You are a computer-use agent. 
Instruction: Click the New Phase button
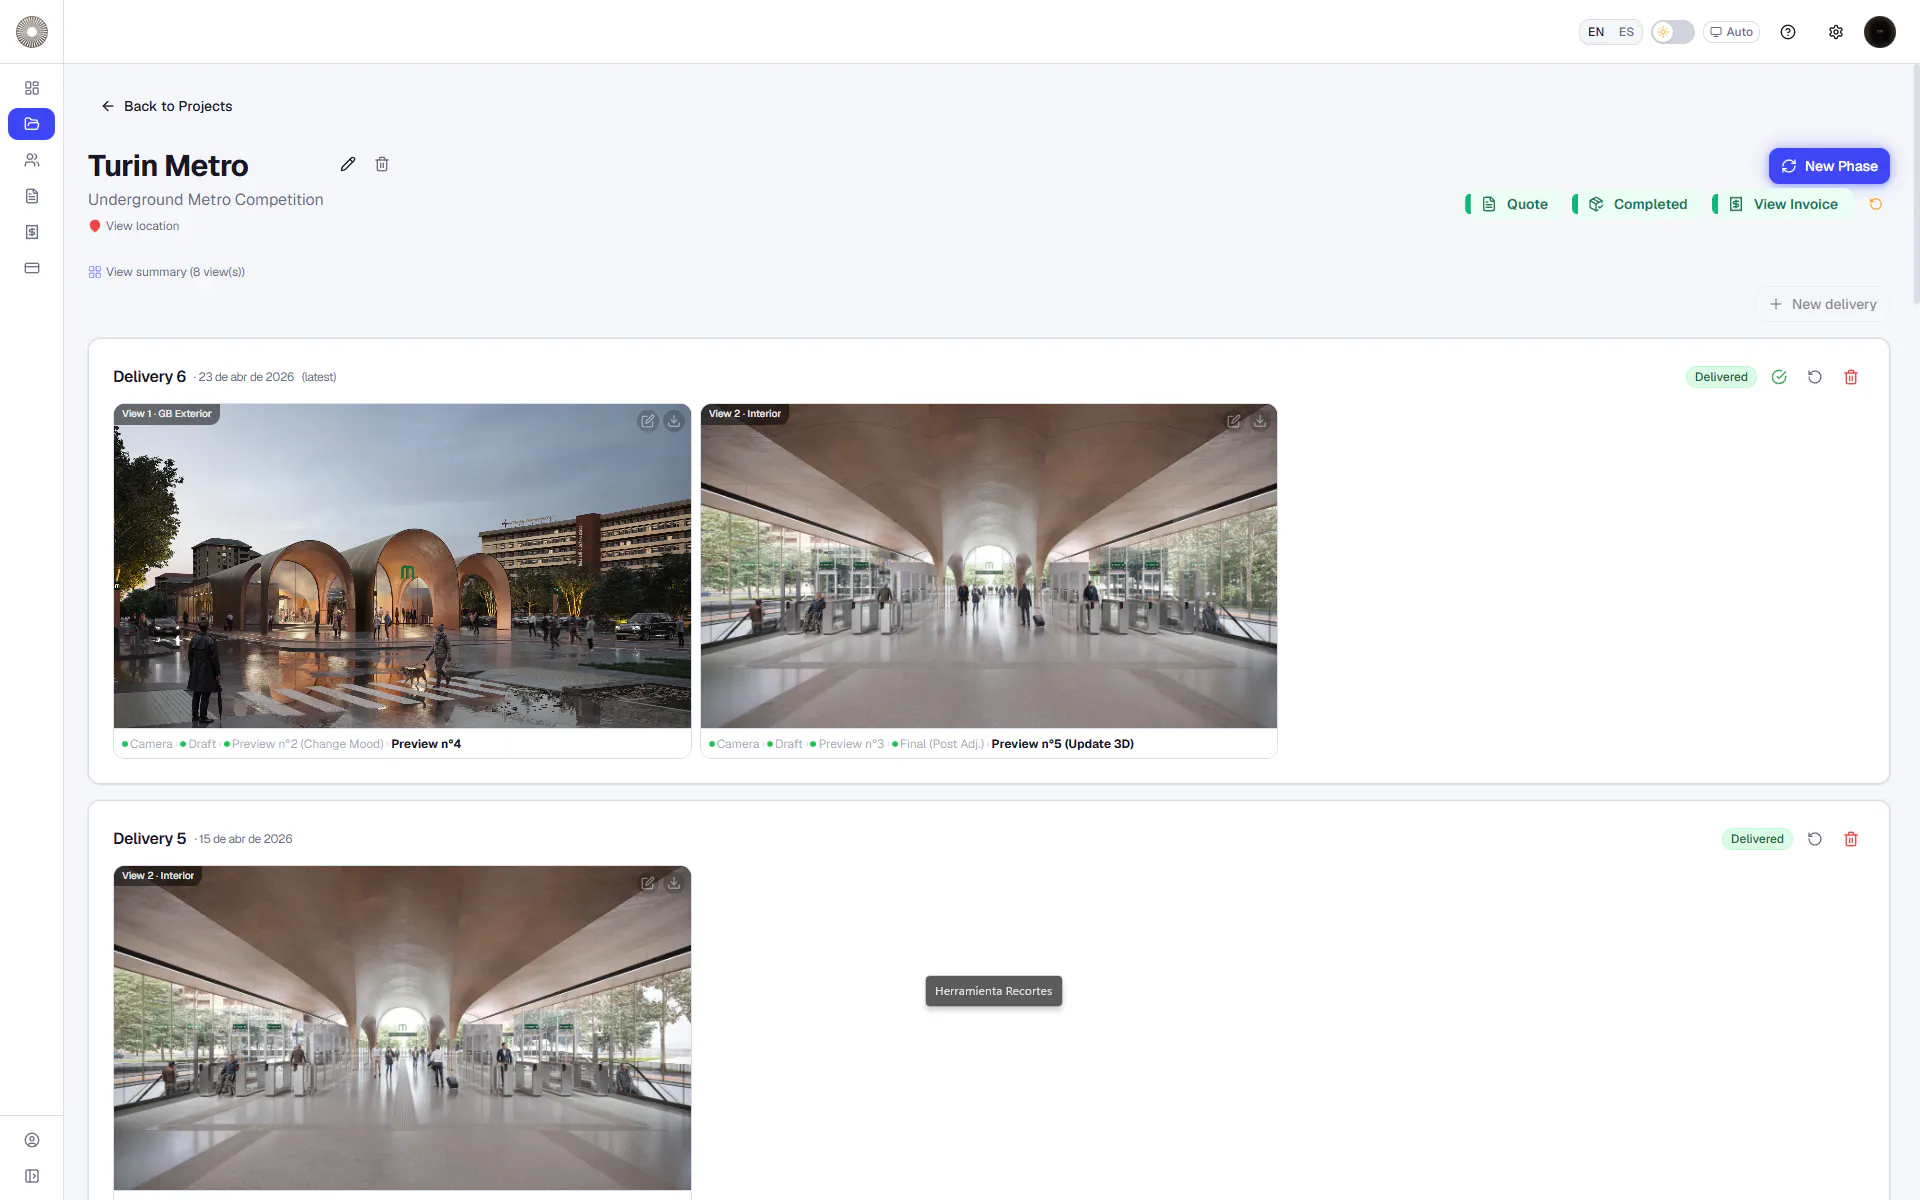(x=1829, y=166)
